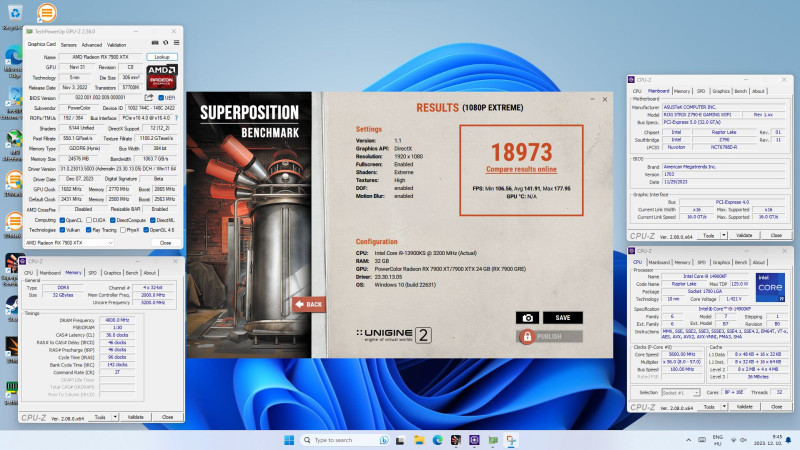Click Close button in GPU-Z
The width and height of the screenshot is (800, 450).
point(165,243)
